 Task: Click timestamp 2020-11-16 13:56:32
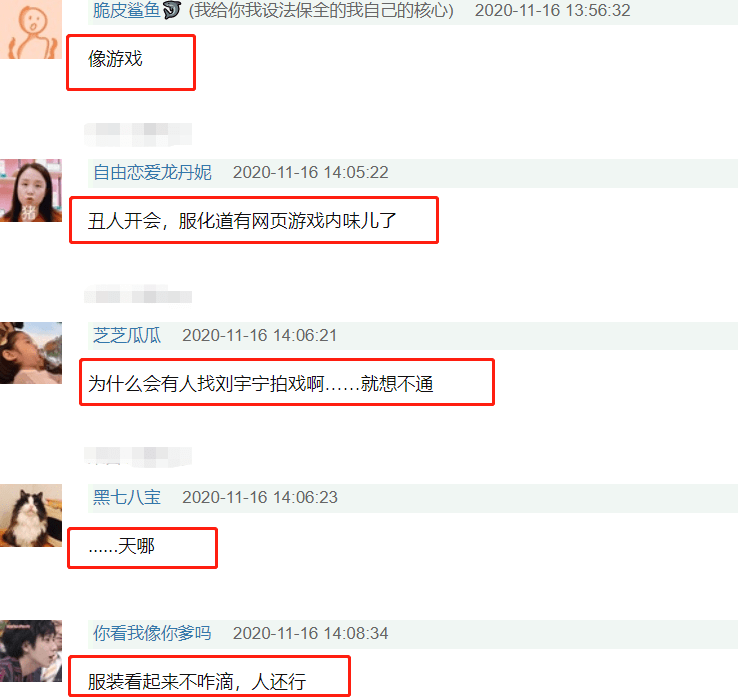(x=552, y=10)
